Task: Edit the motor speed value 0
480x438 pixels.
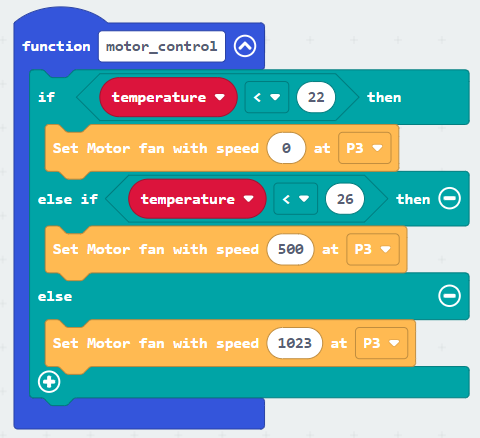Action: point(286,148)
